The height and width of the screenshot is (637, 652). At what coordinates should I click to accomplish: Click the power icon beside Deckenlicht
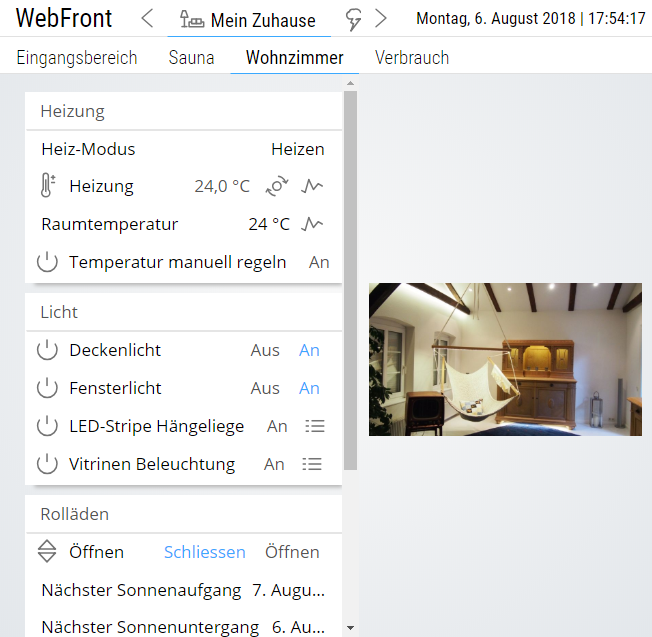[x=48, y=350]
